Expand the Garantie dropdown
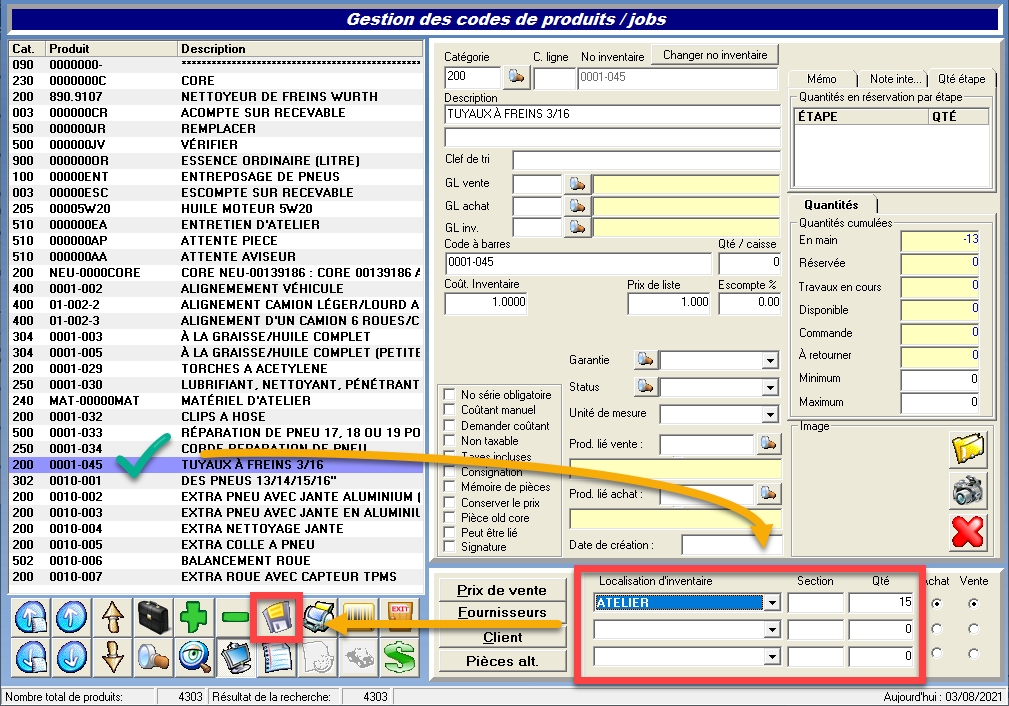The image size is (1009, 706). 770,360
